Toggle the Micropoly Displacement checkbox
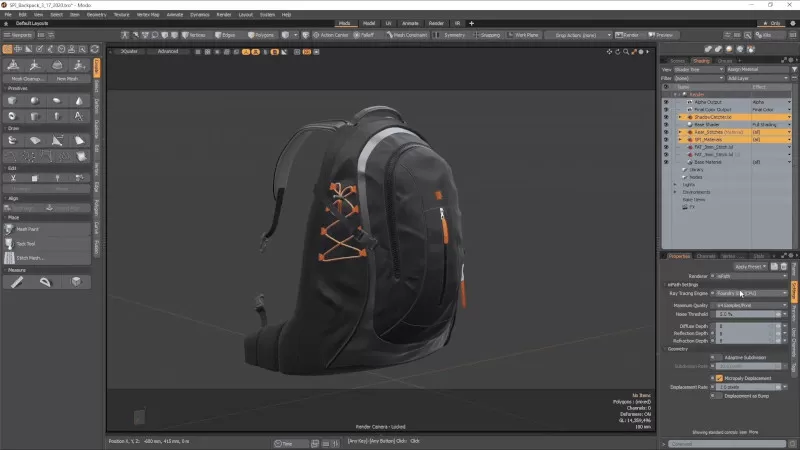 click(x=719, y=378)
